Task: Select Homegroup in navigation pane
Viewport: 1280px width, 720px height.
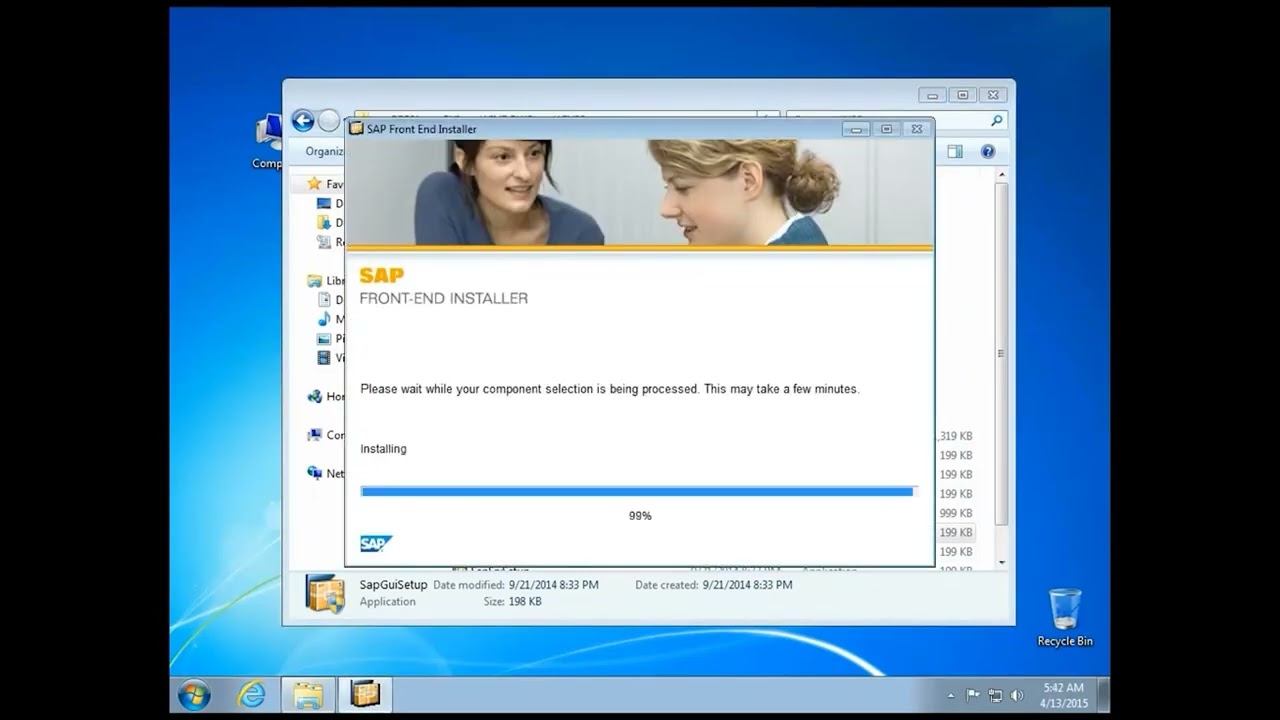Action: pyautogui.click(x=325, y=396)
